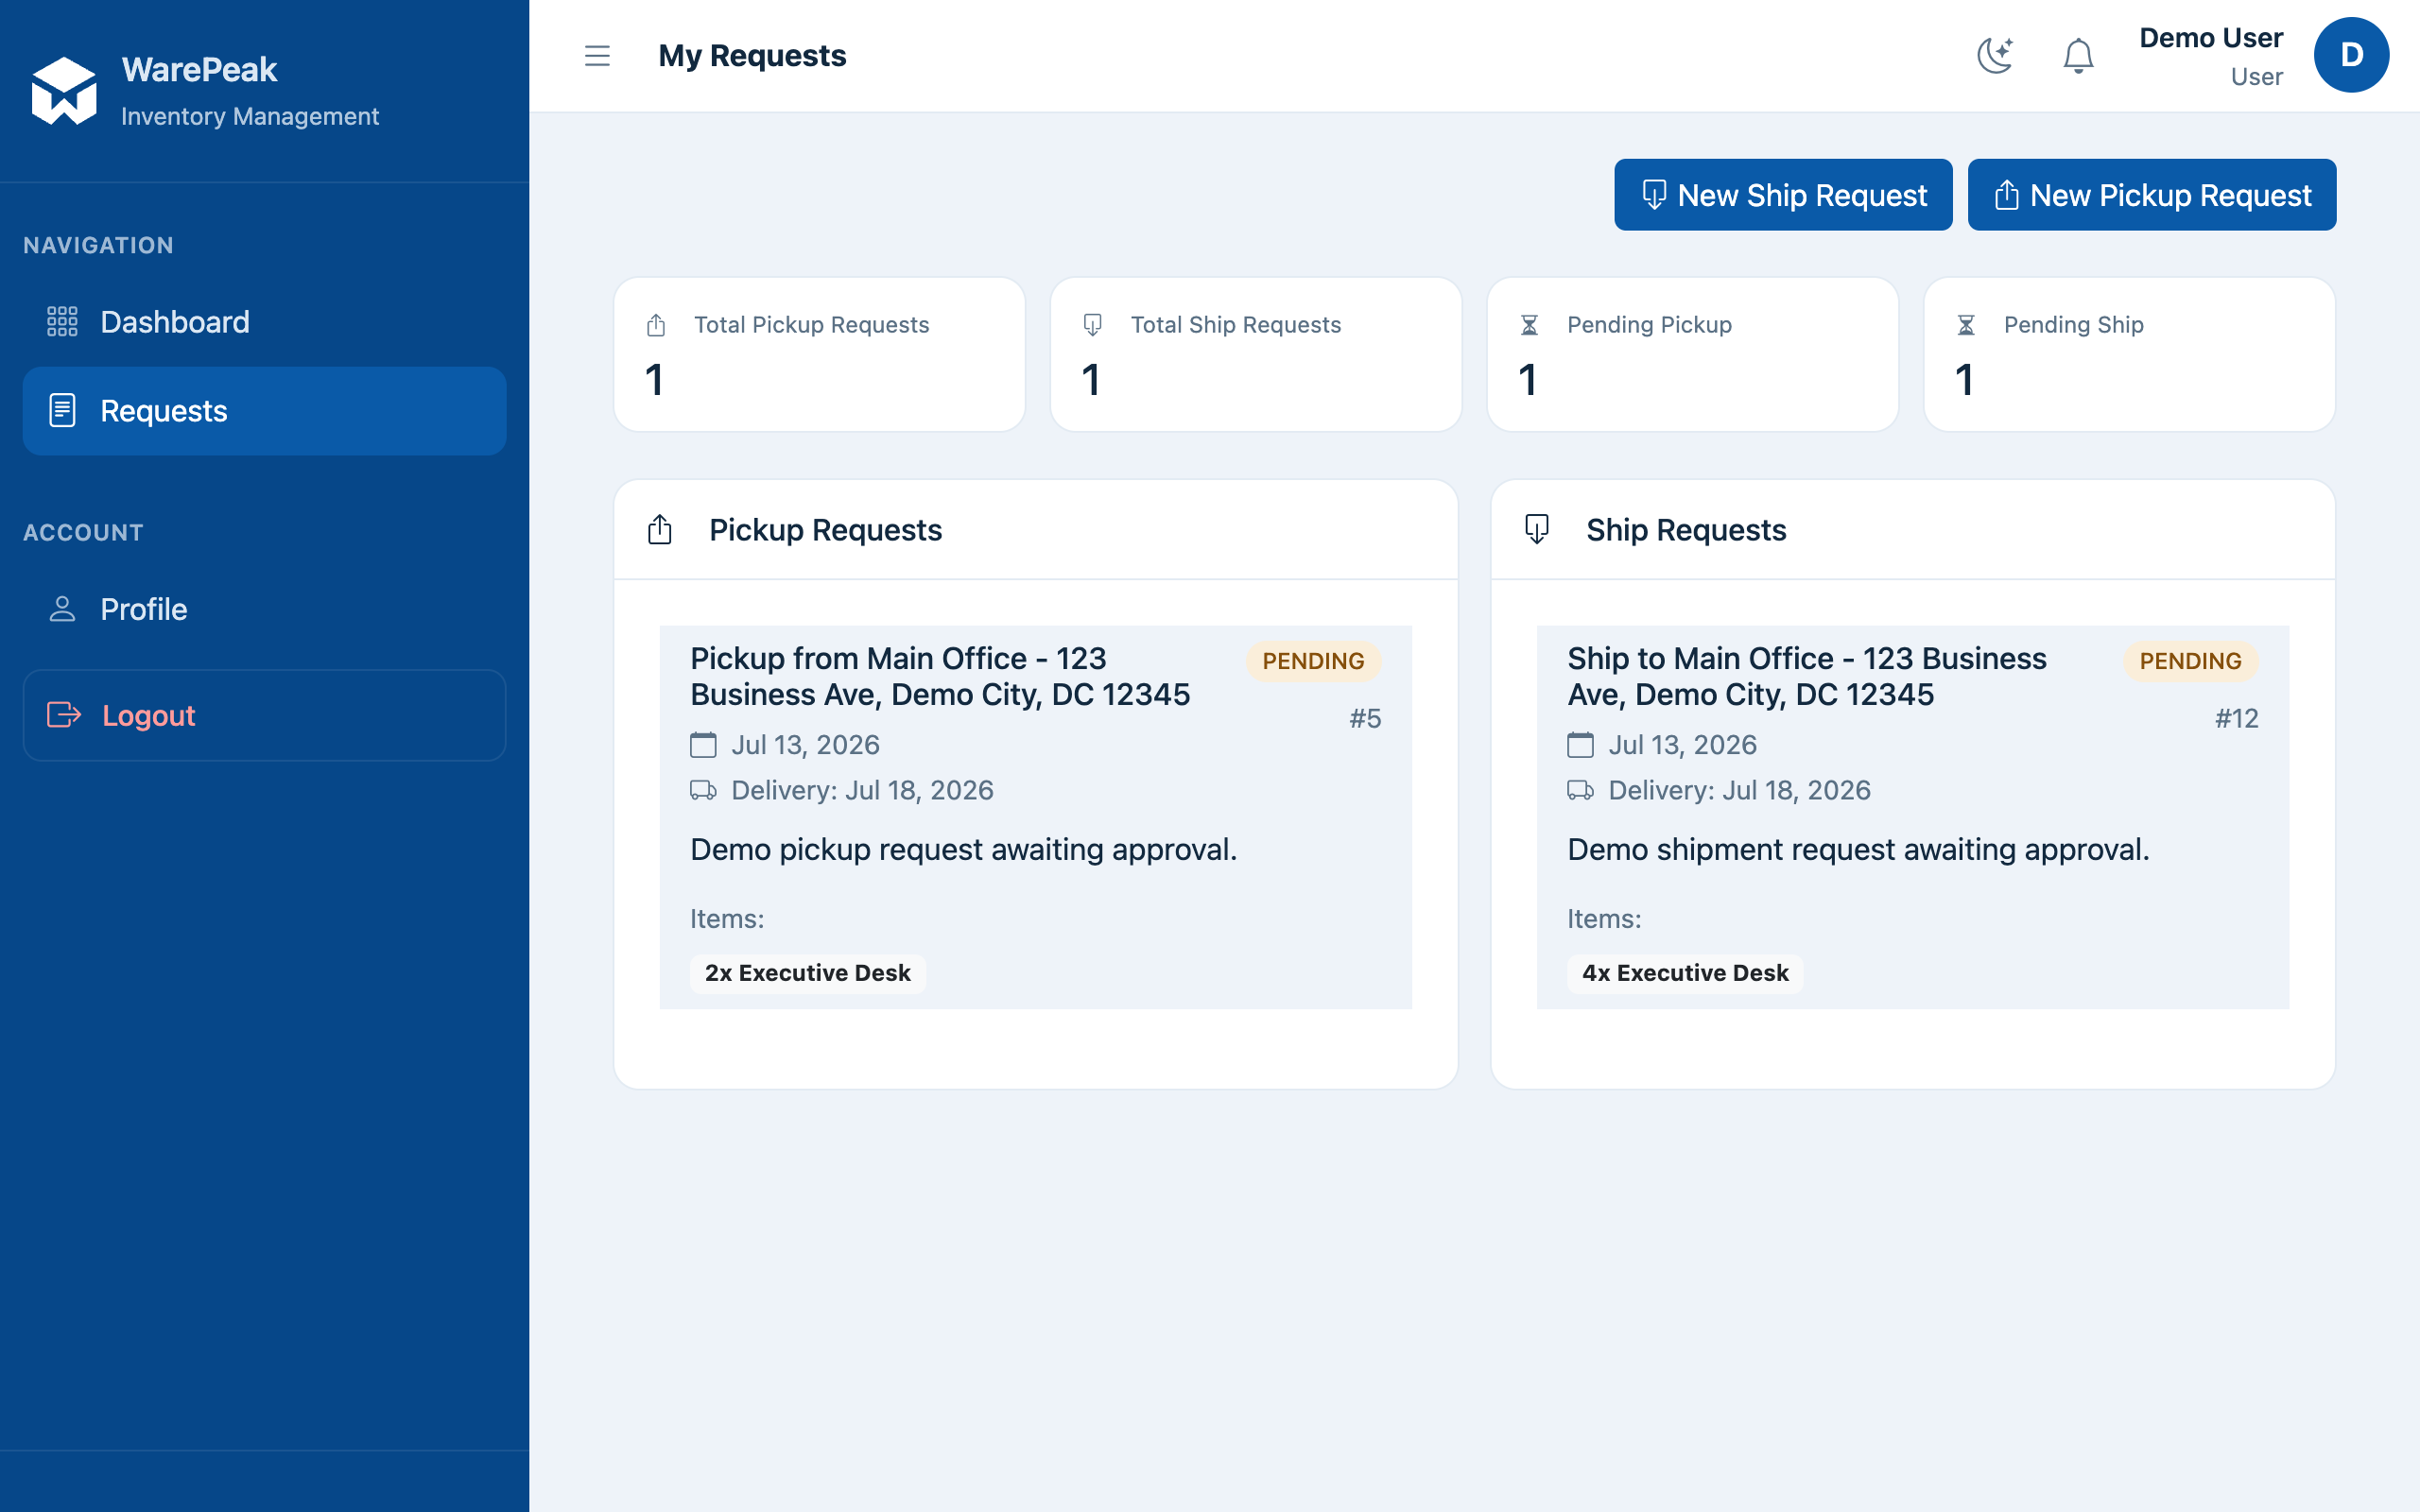The height and width of the screenshot is (1512, 2420).
Task: Click the Profile person icon
Action: (62, 609)
